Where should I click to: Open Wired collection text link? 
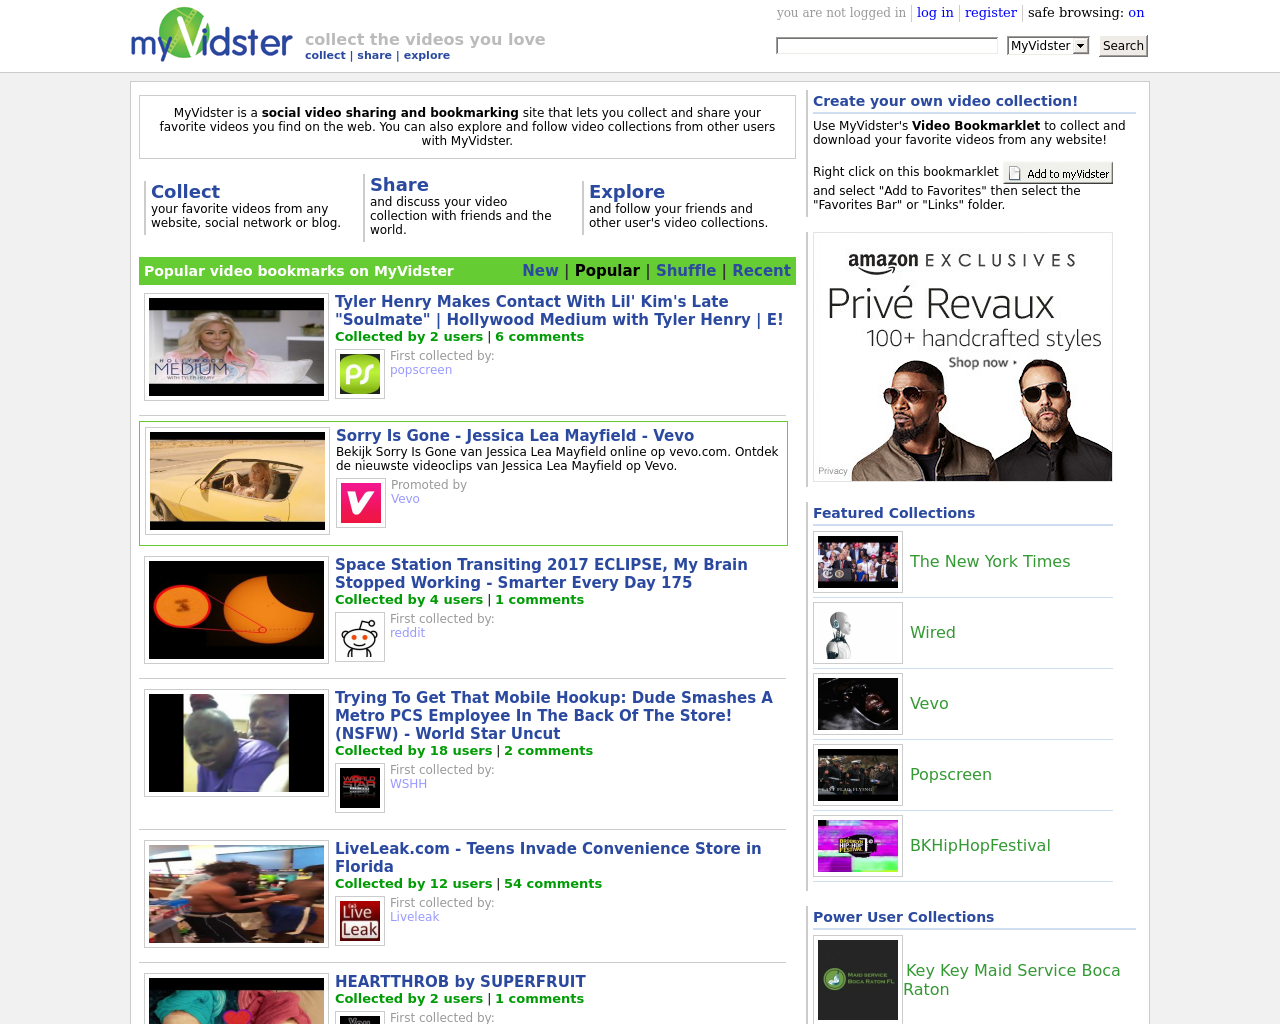(x=933, y=633)
